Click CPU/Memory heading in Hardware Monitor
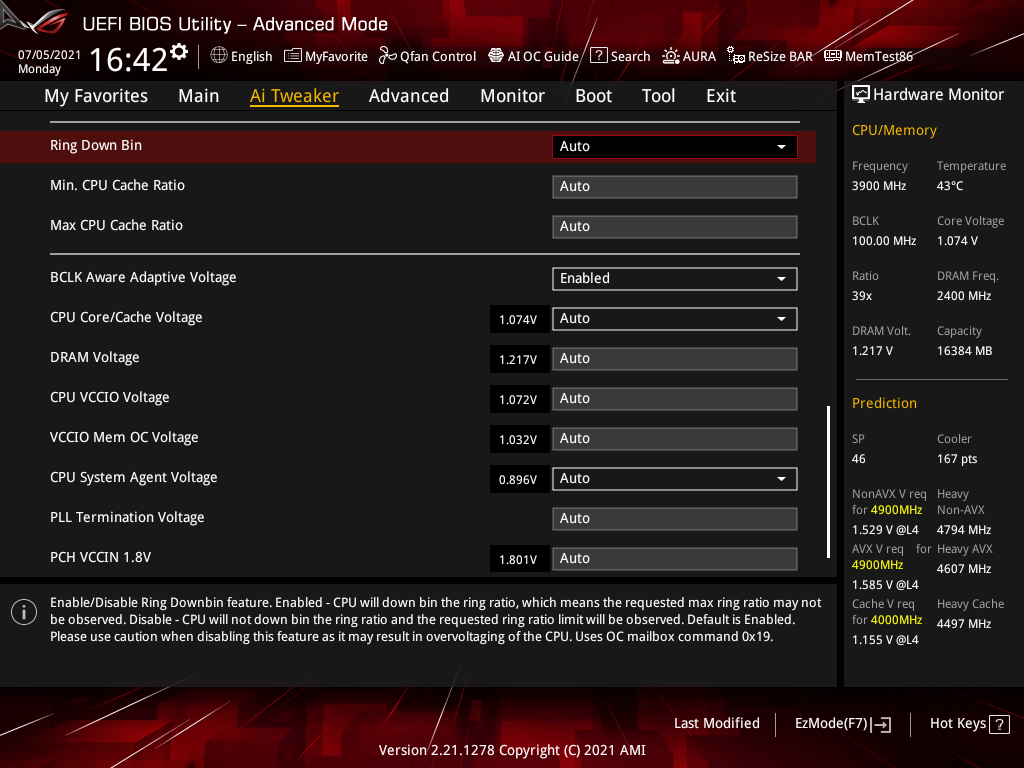The image size is (1024, 768). pyautogui.click(x=894, y=131)
